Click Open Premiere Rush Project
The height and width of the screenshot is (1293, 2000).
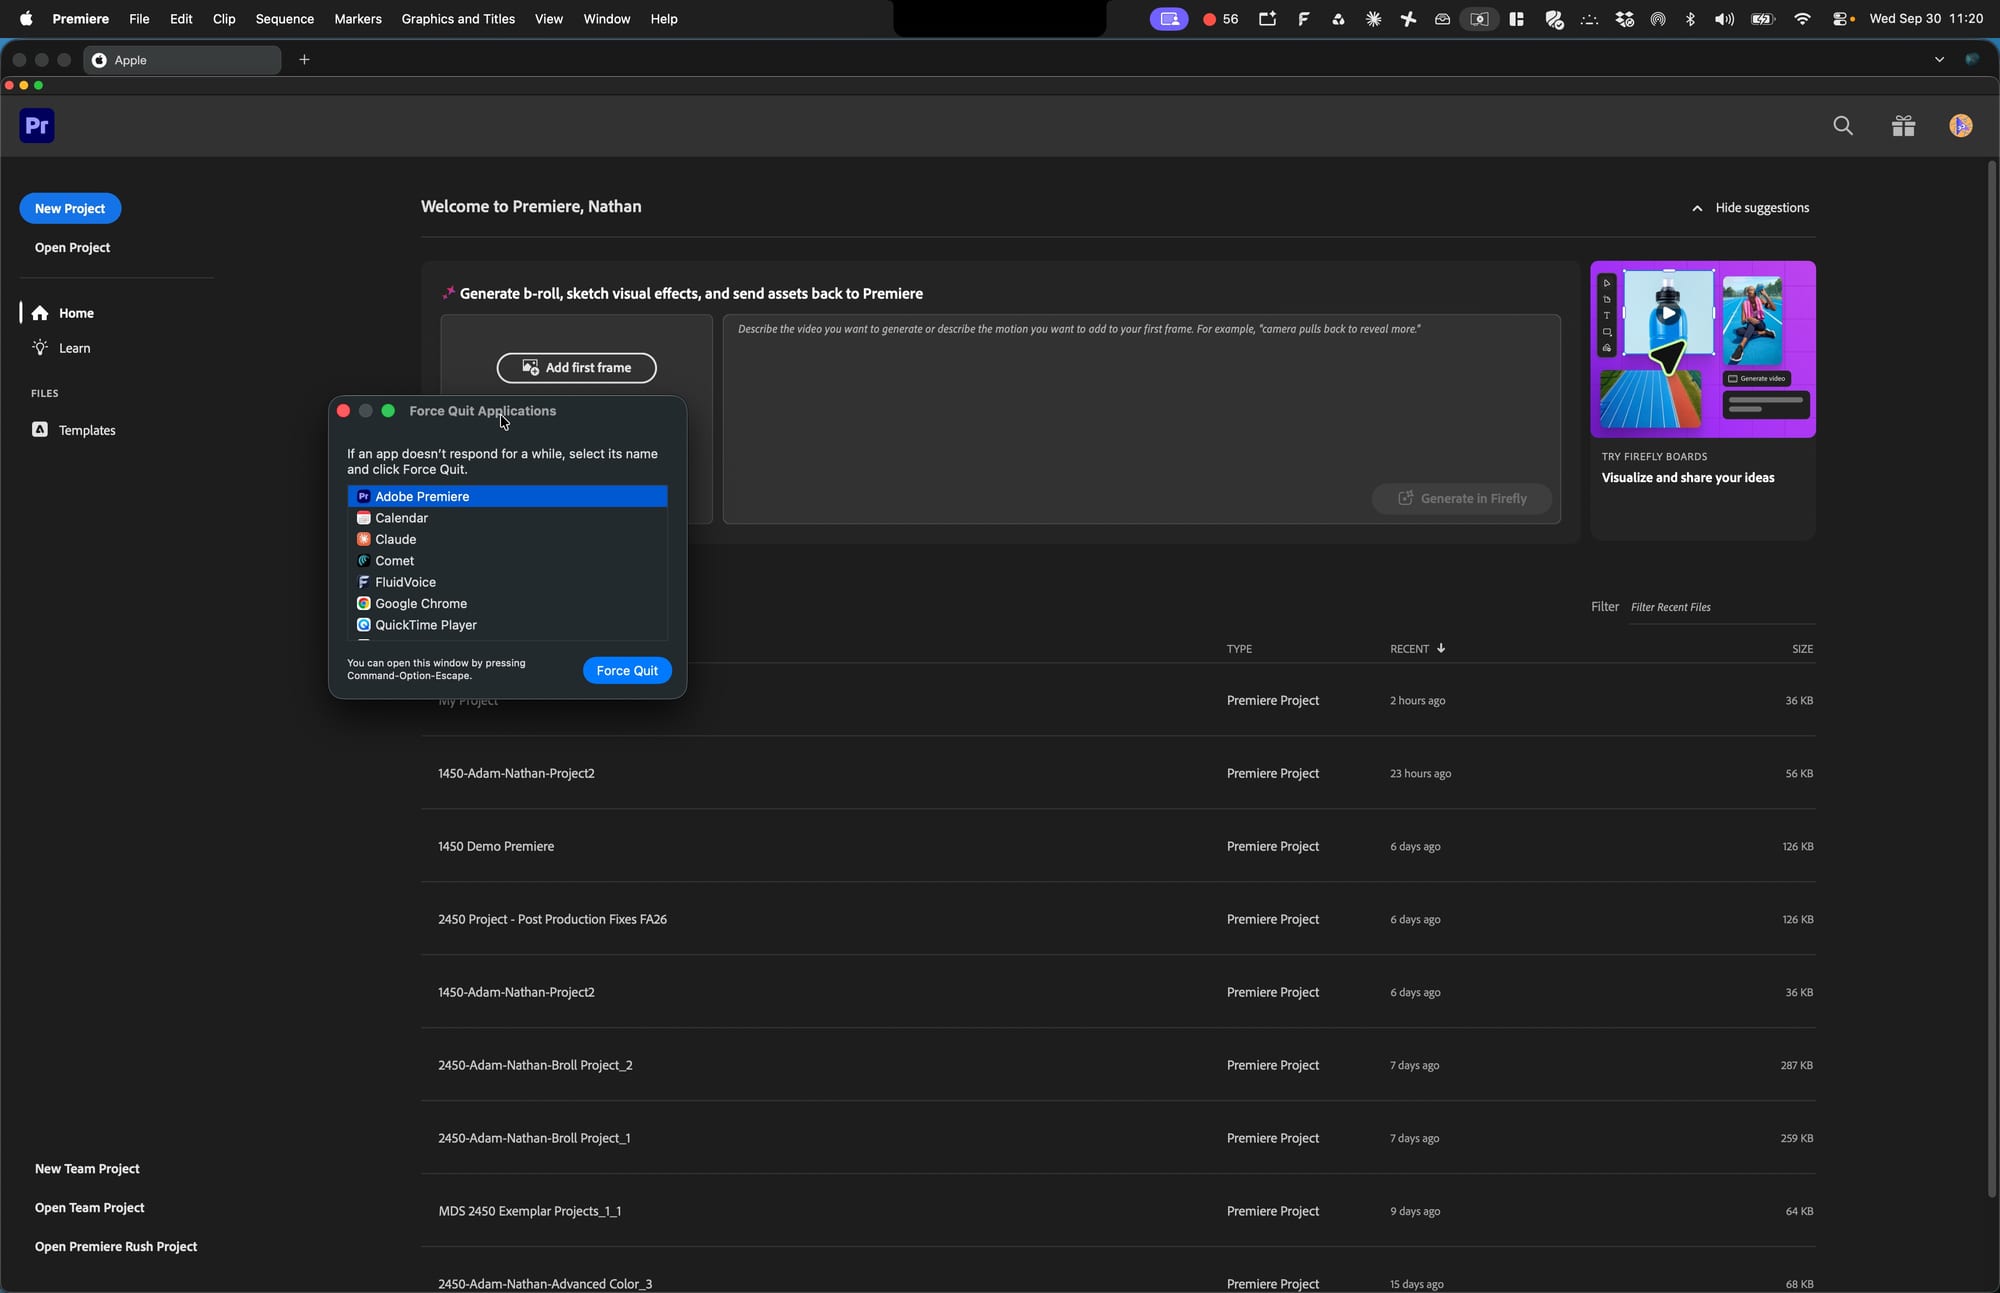click(x=116, y=1246)
